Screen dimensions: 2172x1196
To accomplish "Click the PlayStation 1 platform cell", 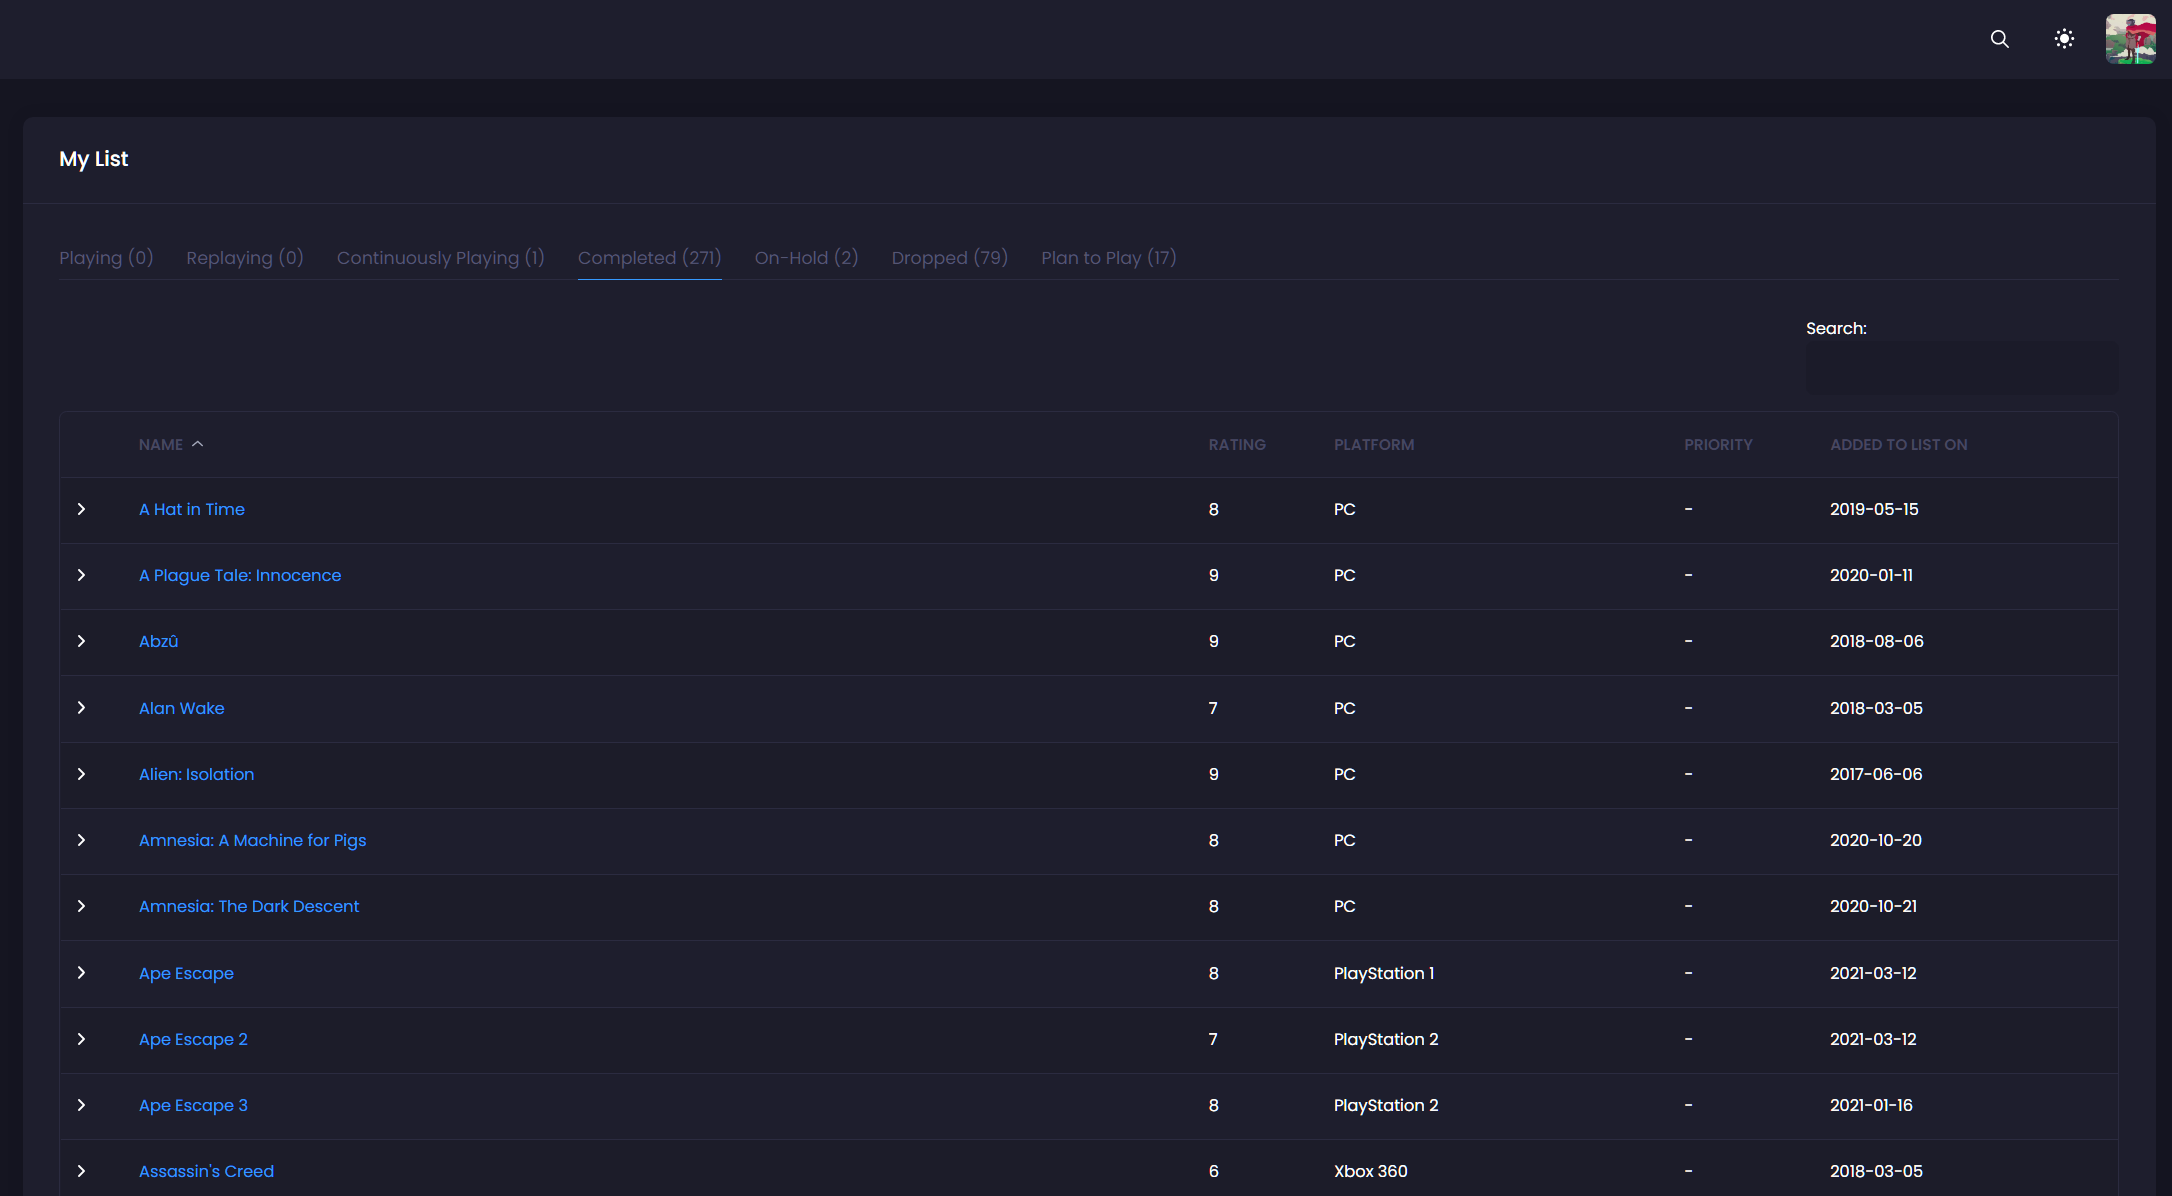I will coord(1384,973).
